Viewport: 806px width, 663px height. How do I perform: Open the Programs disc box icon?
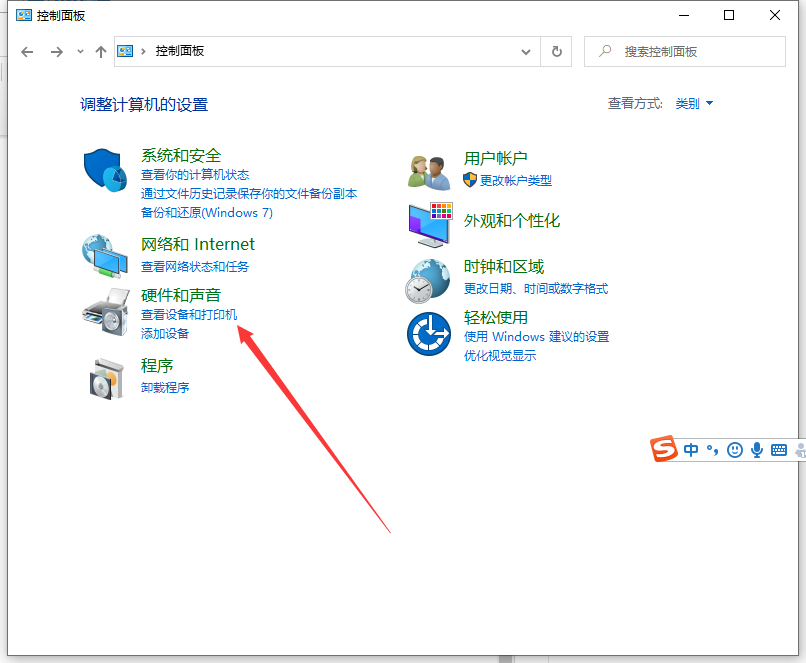[x=105, y=377]
